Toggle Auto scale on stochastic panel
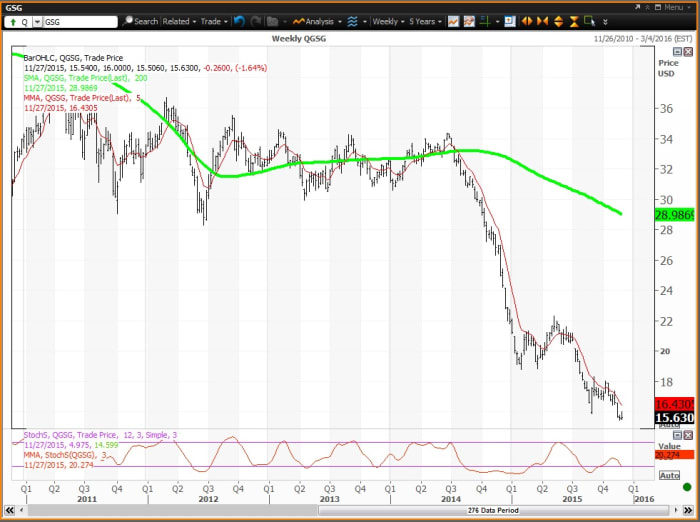Screen dimensions: 700x522 click(x=669, y=475)
